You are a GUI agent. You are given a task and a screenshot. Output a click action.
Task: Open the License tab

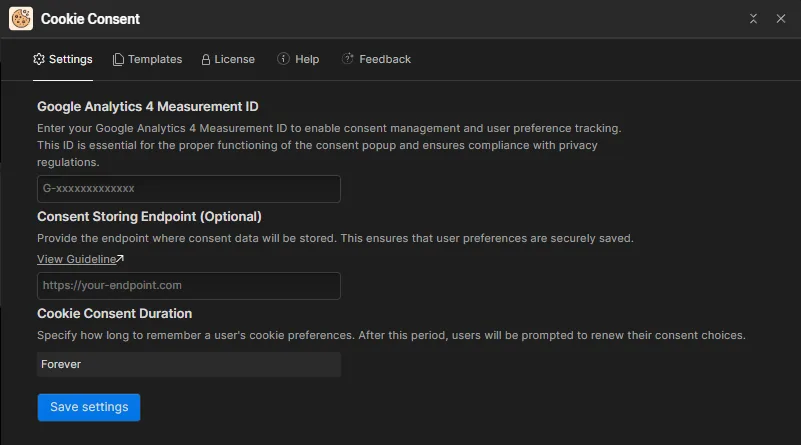(228, 59)
